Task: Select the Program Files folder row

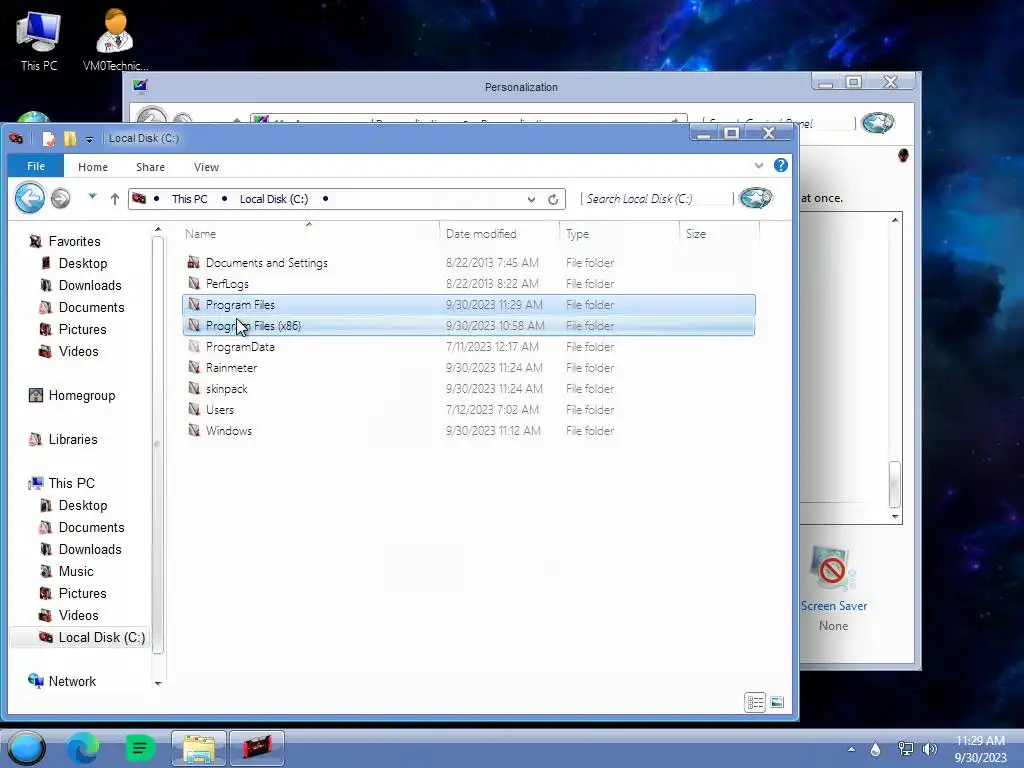Action: [468, 304]
